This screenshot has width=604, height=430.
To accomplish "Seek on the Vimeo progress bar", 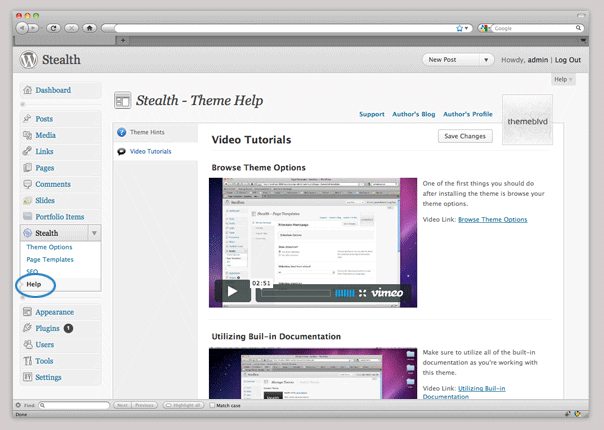I will click(x=296, y=293).
